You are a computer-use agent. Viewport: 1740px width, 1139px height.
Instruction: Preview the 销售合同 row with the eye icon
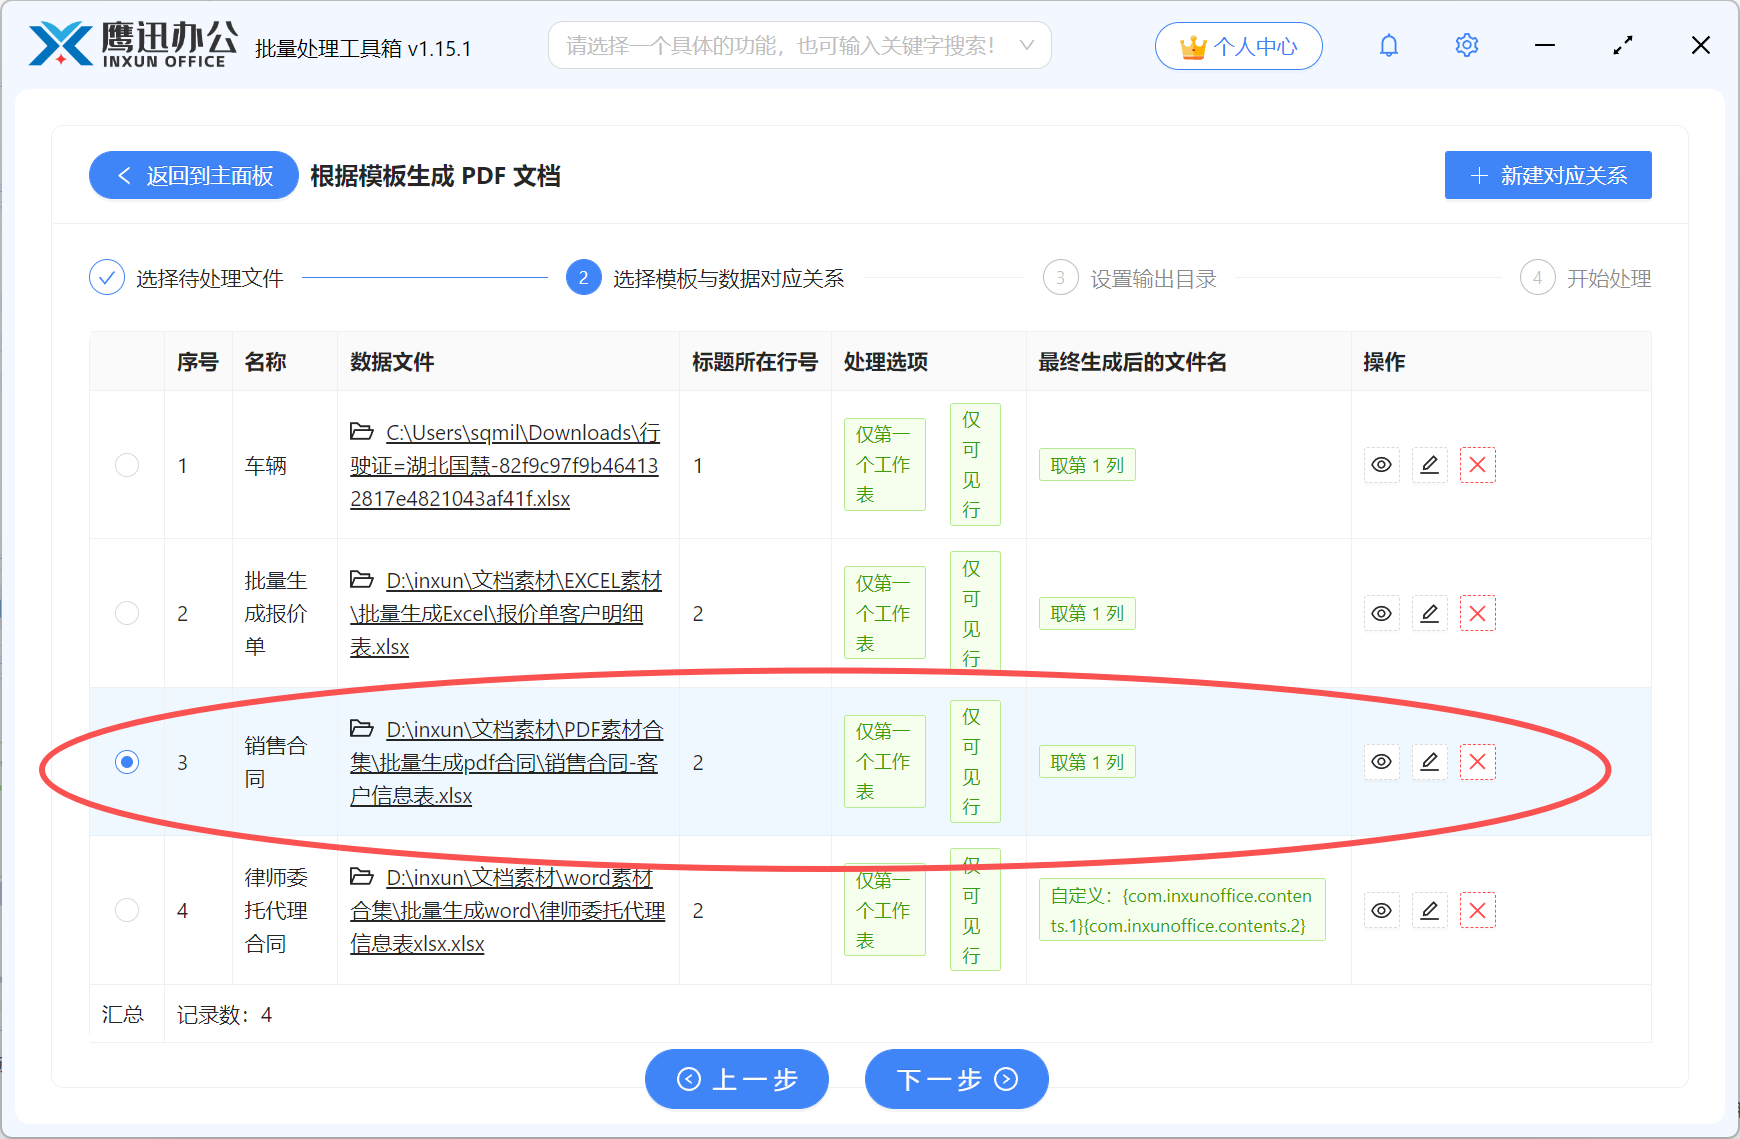tap(1381, 761)
